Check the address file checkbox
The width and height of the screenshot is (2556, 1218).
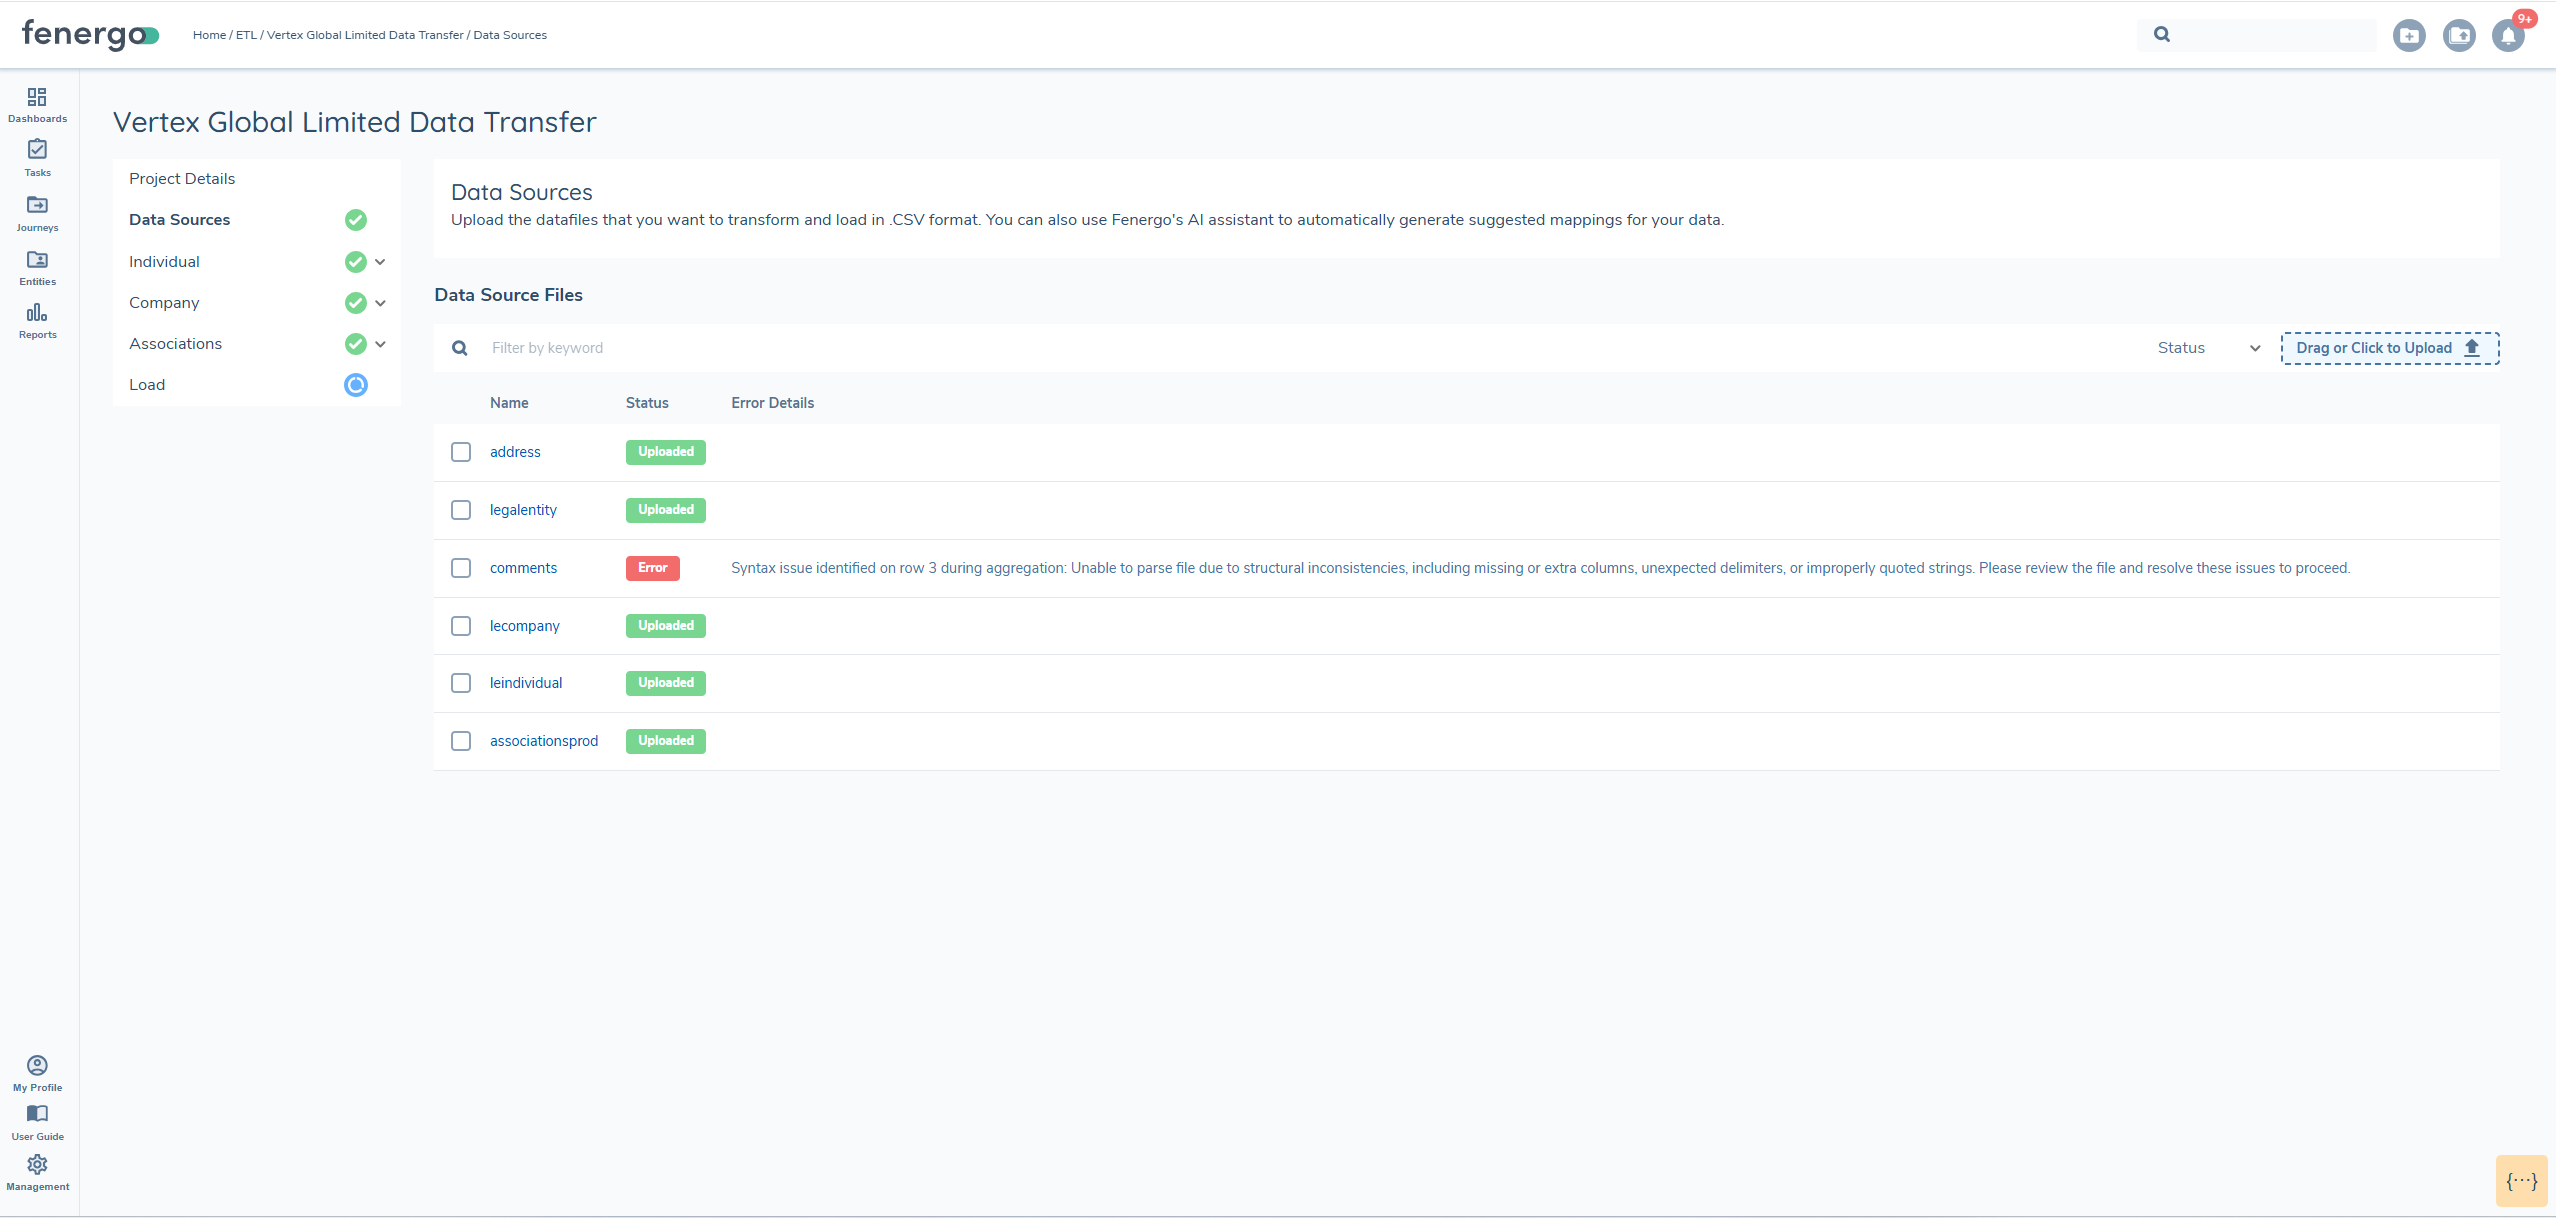coord(461,452)
